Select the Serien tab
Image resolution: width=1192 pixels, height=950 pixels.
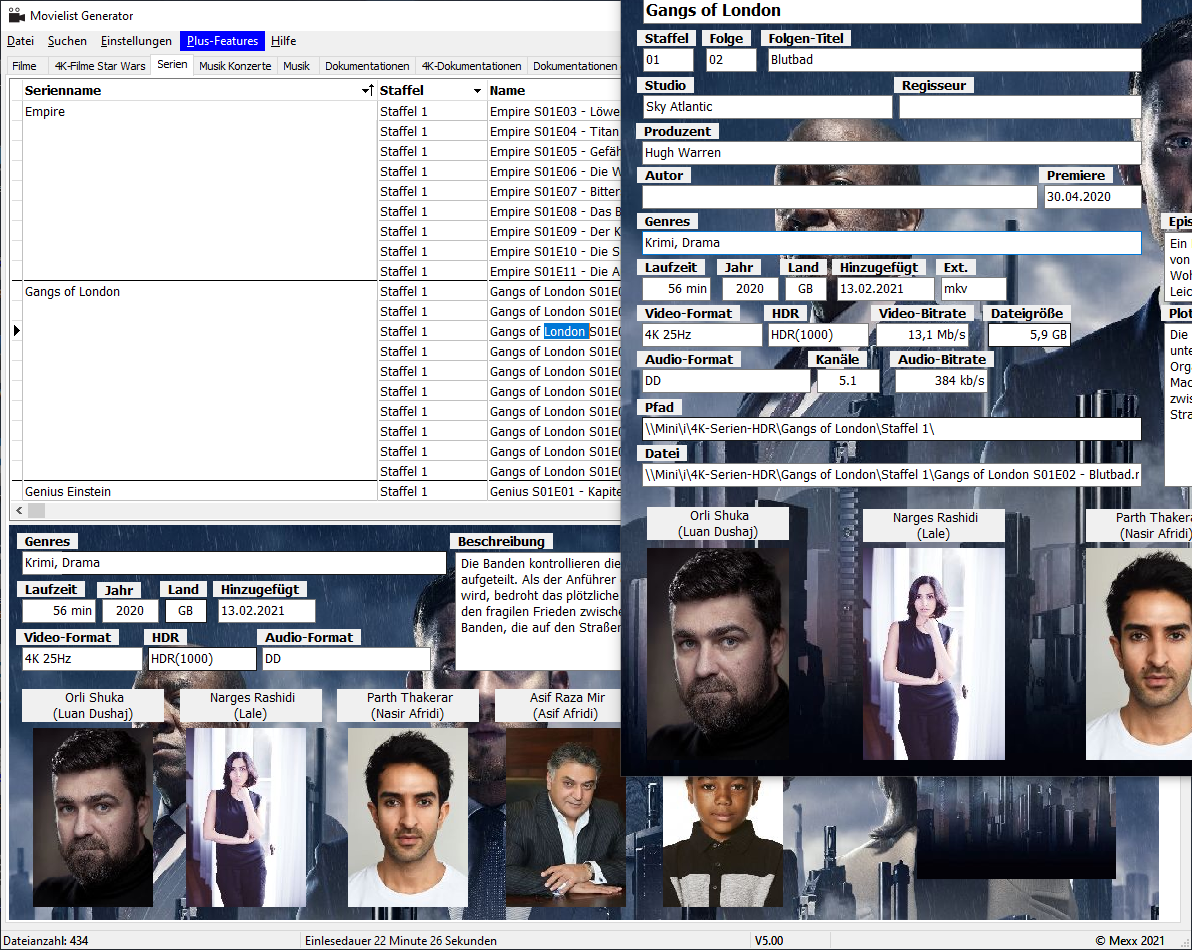coord(172,65)
